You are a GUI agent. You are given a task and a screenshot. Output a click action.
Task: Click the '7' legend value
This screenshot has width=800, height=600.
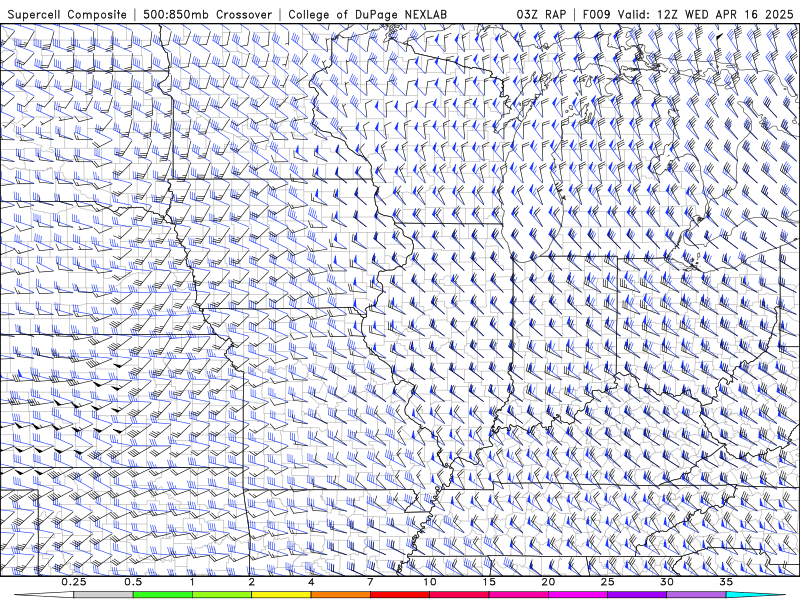pos(370,582)
